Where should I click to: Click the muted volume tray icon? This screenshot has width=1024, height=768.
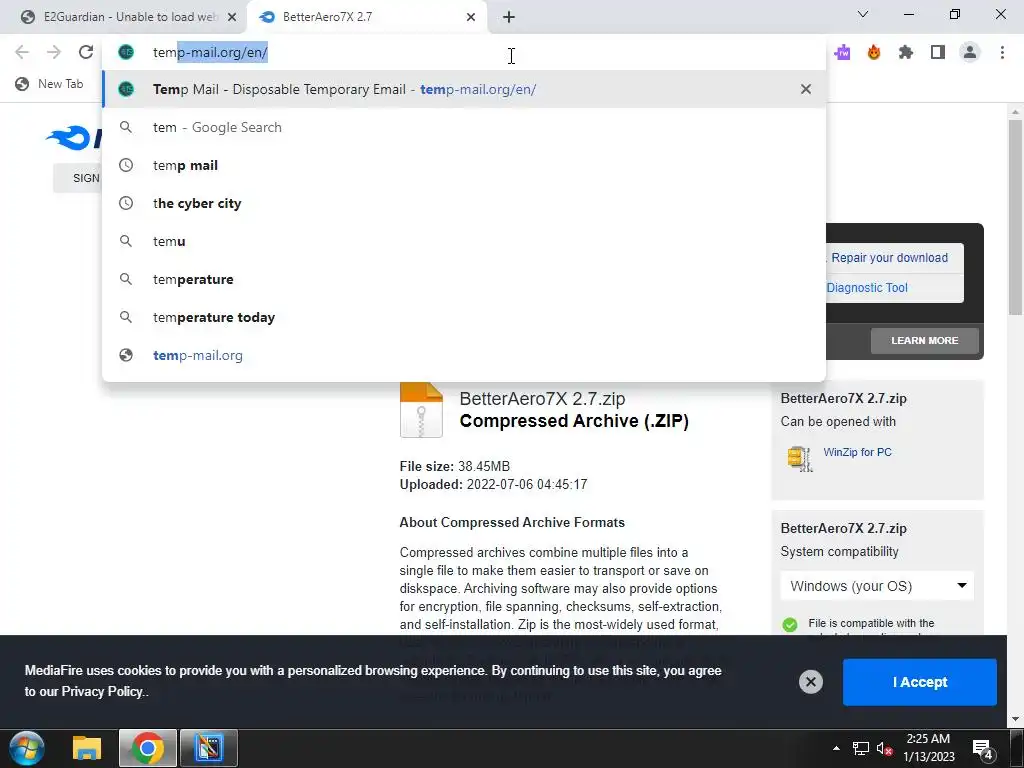coord(884,749)
